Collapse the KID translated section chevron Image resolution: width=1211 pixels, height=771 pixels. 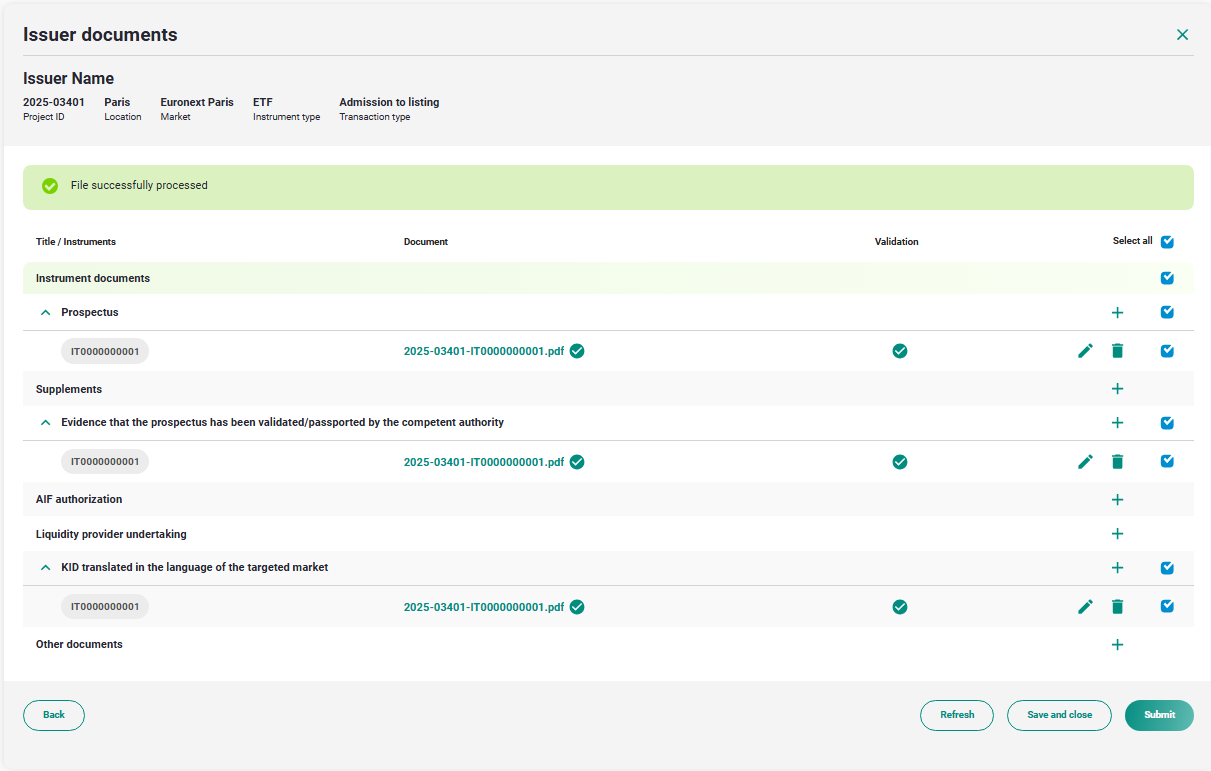tap(45, 568)
